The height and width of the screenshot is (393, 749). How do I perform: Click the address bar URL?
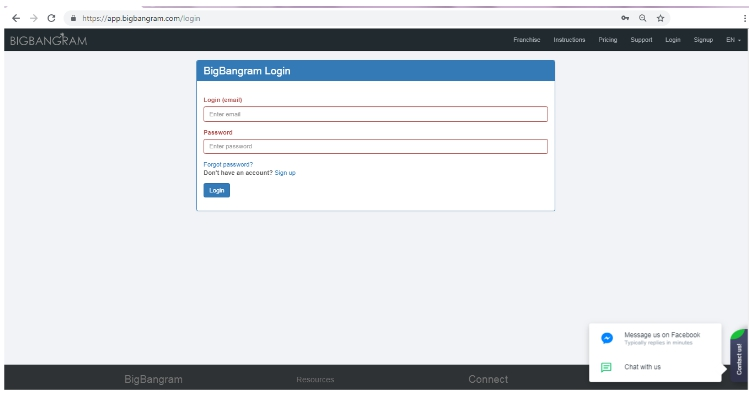(141, 18)
